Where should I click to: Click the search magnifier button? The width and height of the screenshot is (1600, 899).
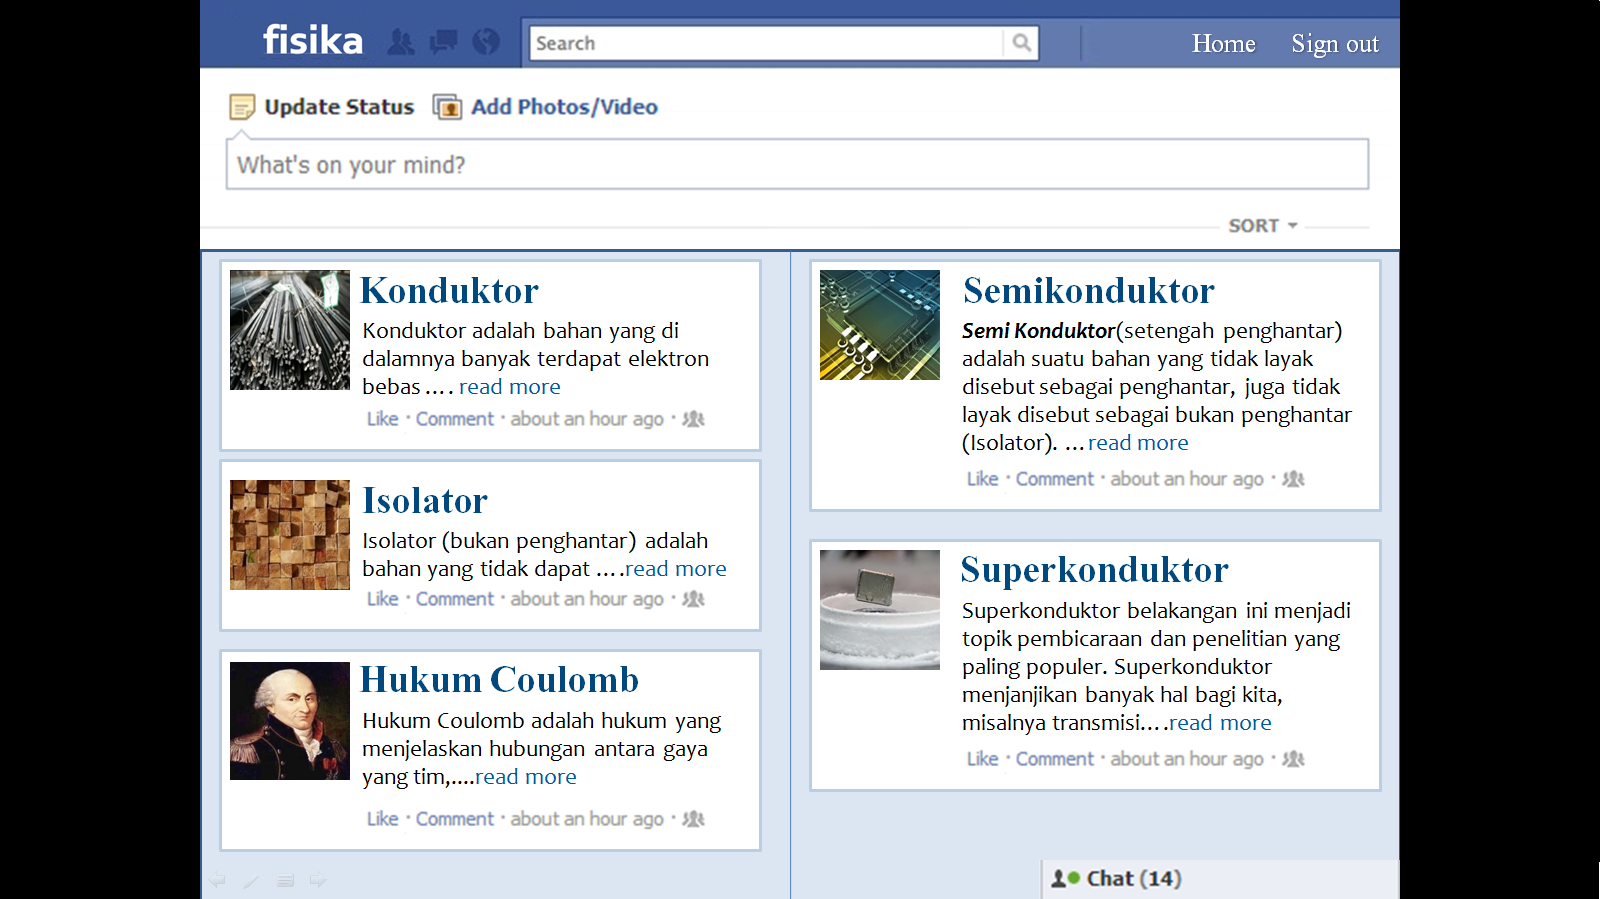click(1021, 43)
